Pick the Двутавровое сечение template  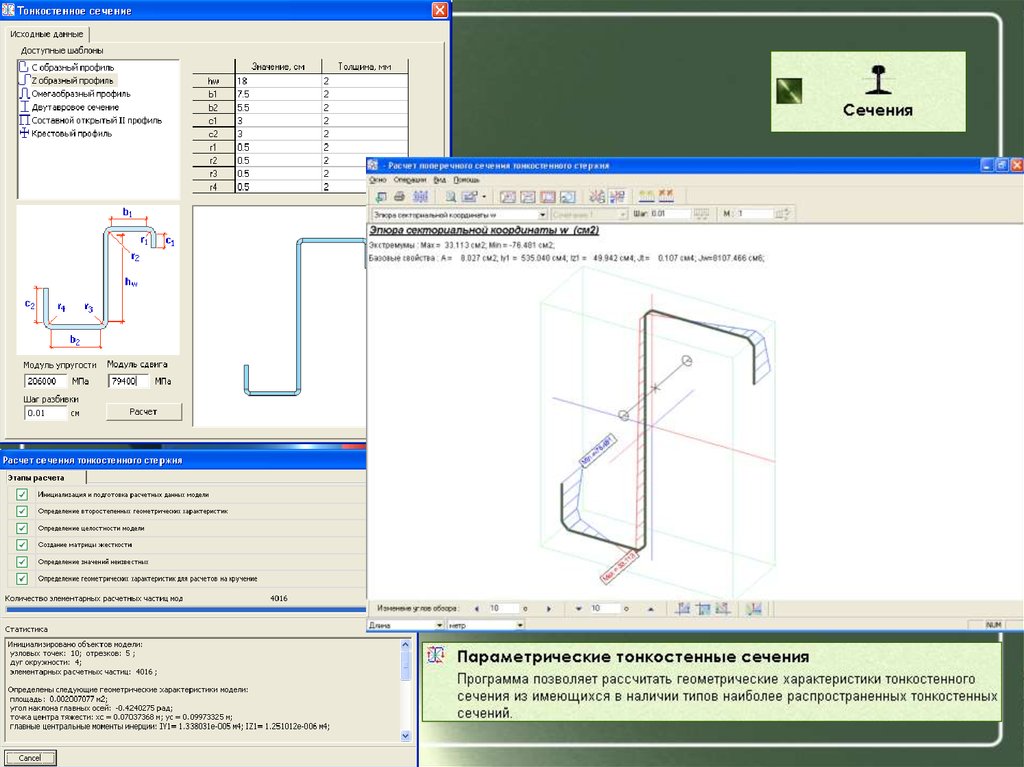pyautogui.click(x=74, y=106)
